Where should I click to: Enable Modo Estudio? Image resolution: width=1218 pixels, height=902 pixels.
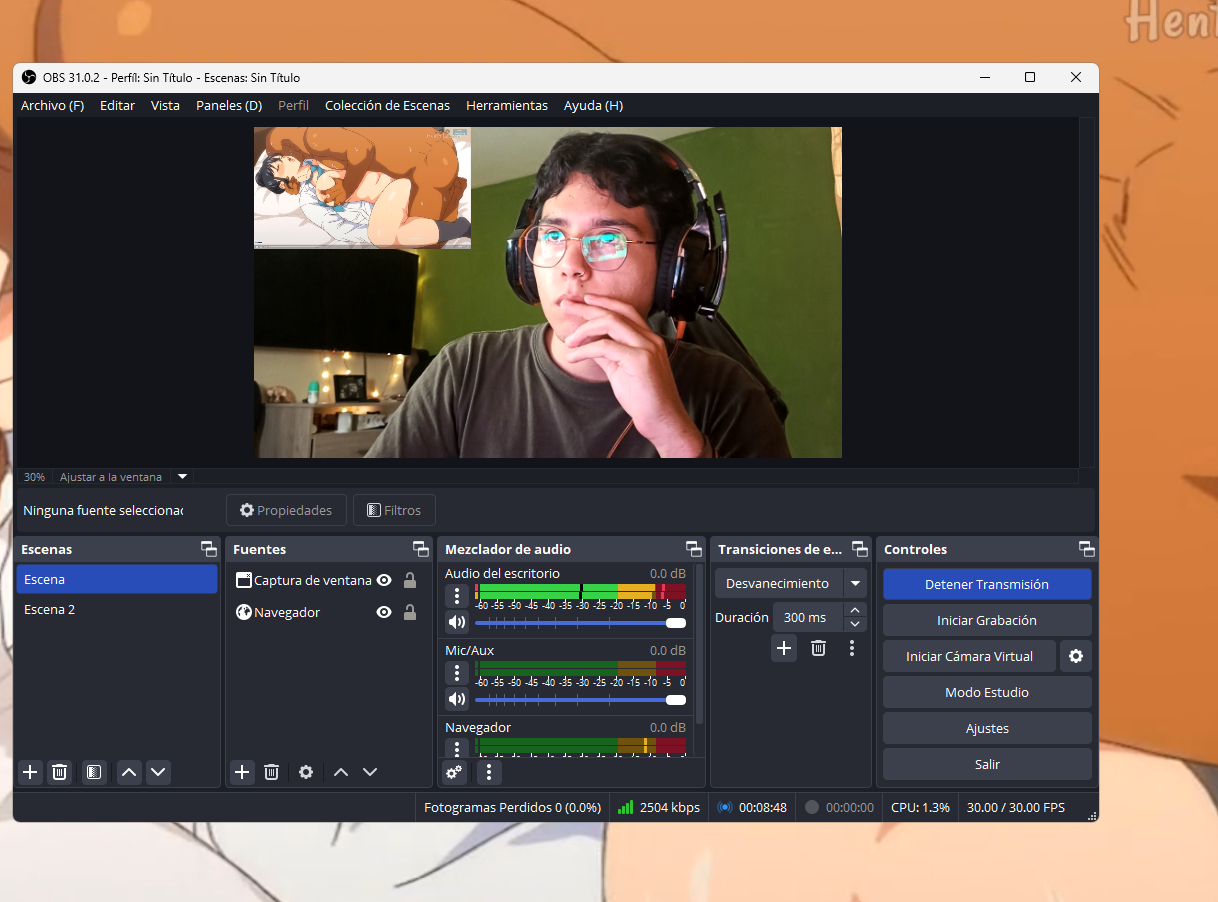[x=987, y=692]
